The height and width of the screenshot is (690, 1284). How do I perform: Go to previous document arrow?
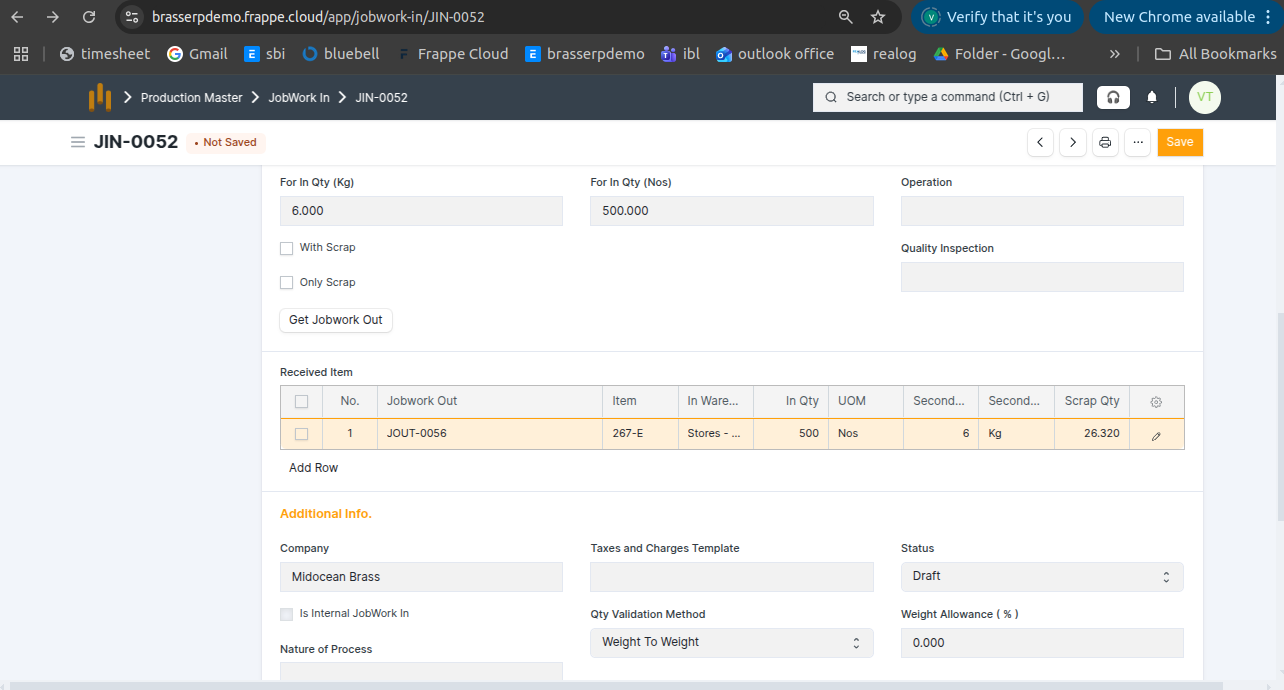pos(1041,143)
